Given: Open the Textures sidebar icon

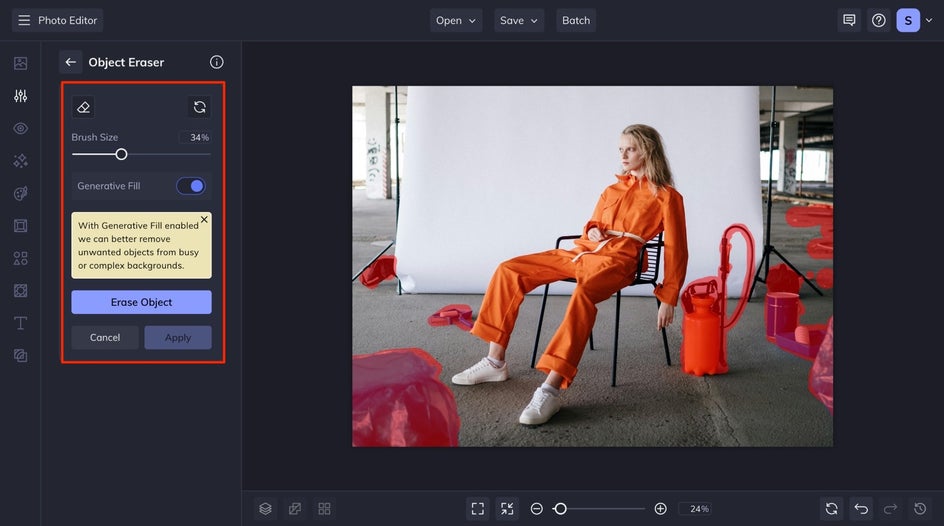Looking at the screenshot, I should point(20,291).
